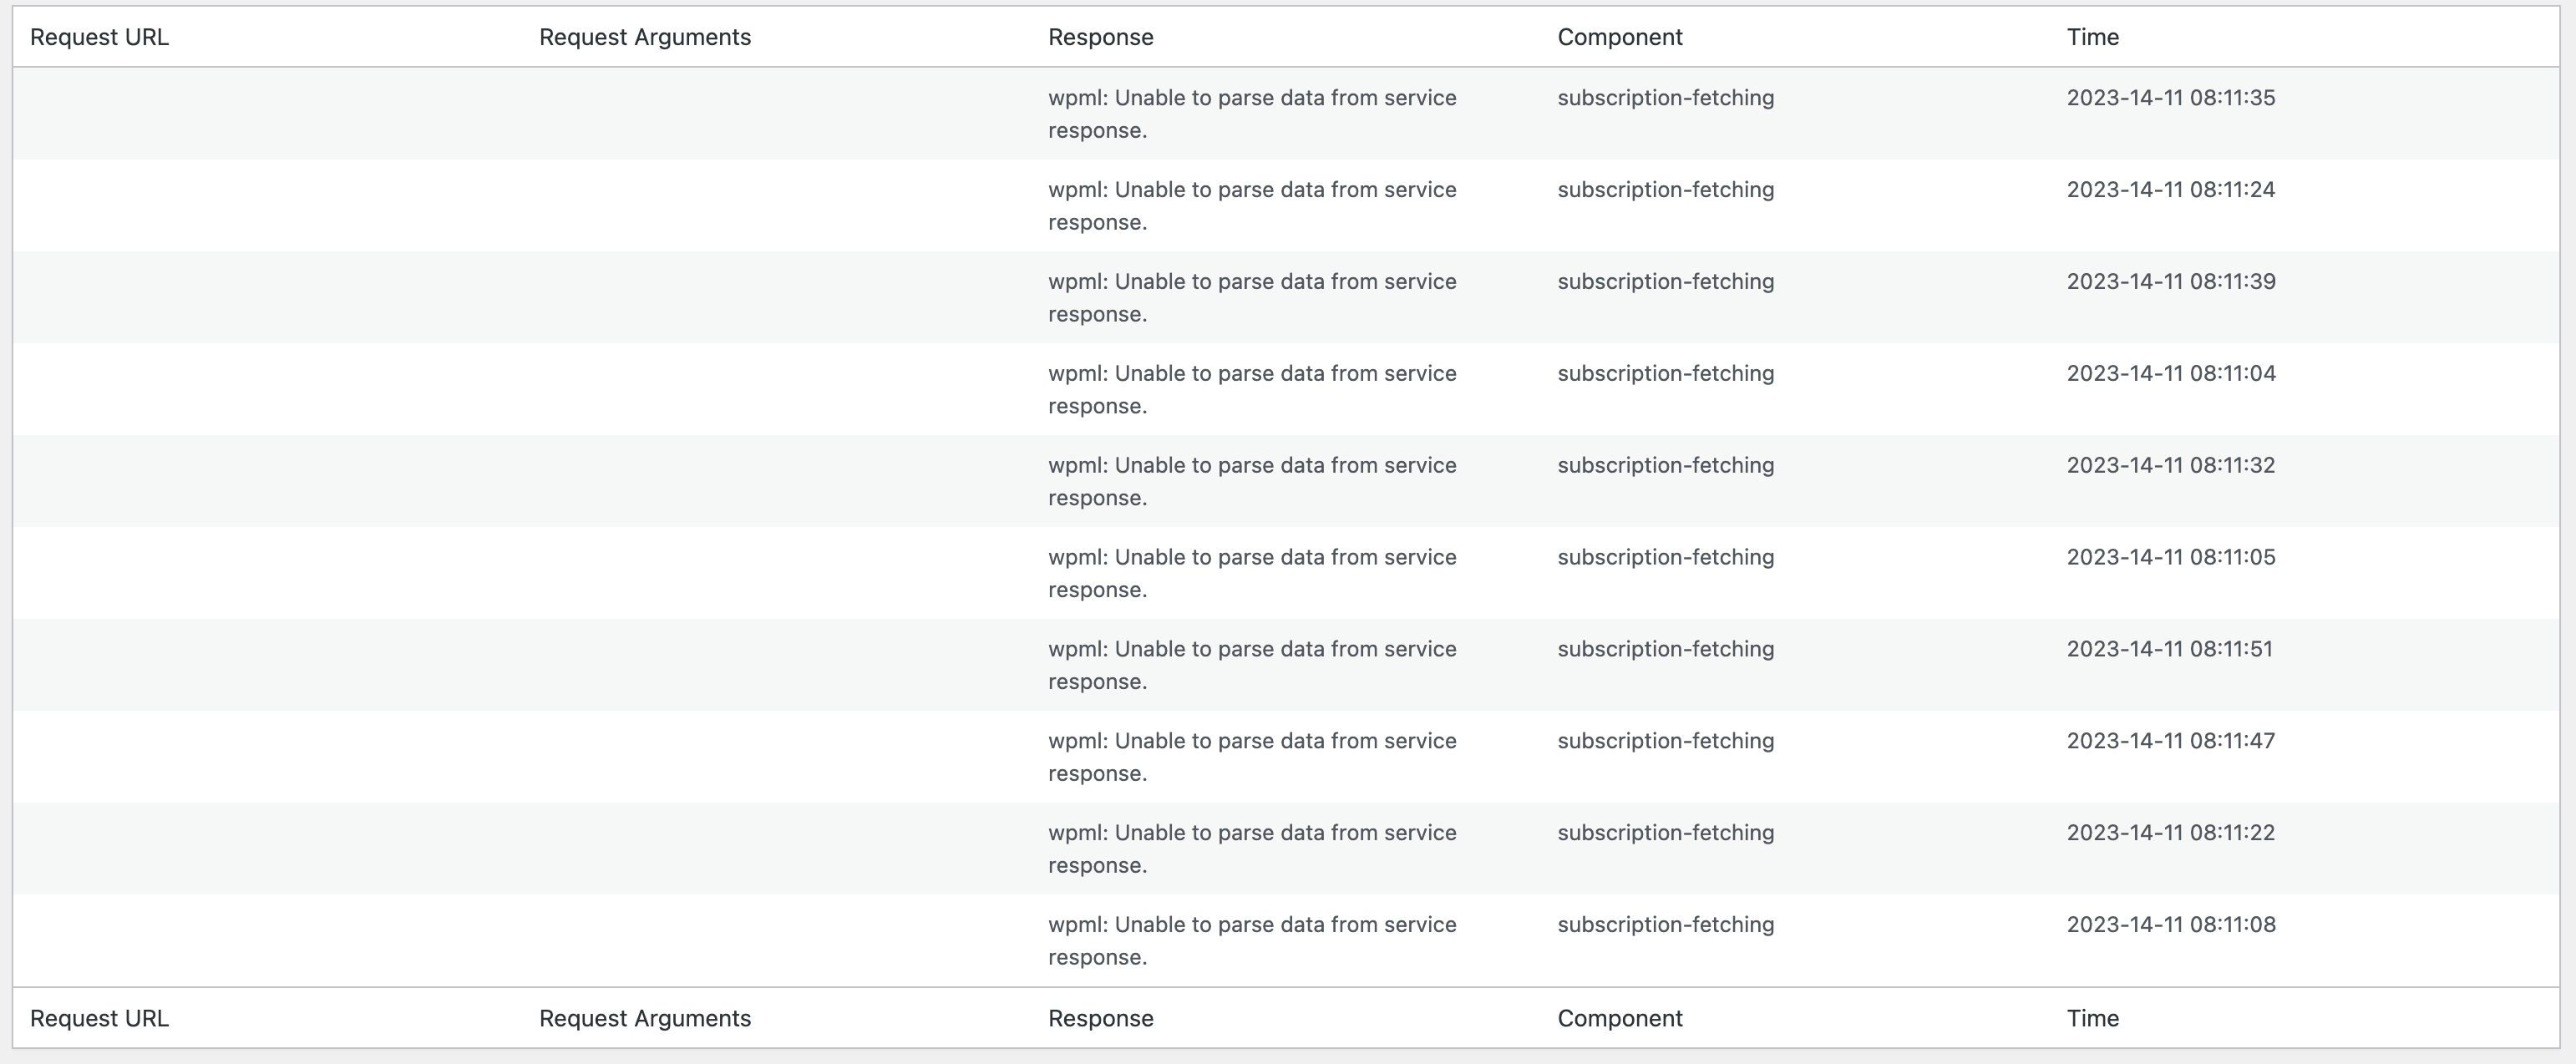Click subscription-fetching in the 08:11:05 row
The height and width of the screenshot is (1064, 2576).
(1666, 558)
